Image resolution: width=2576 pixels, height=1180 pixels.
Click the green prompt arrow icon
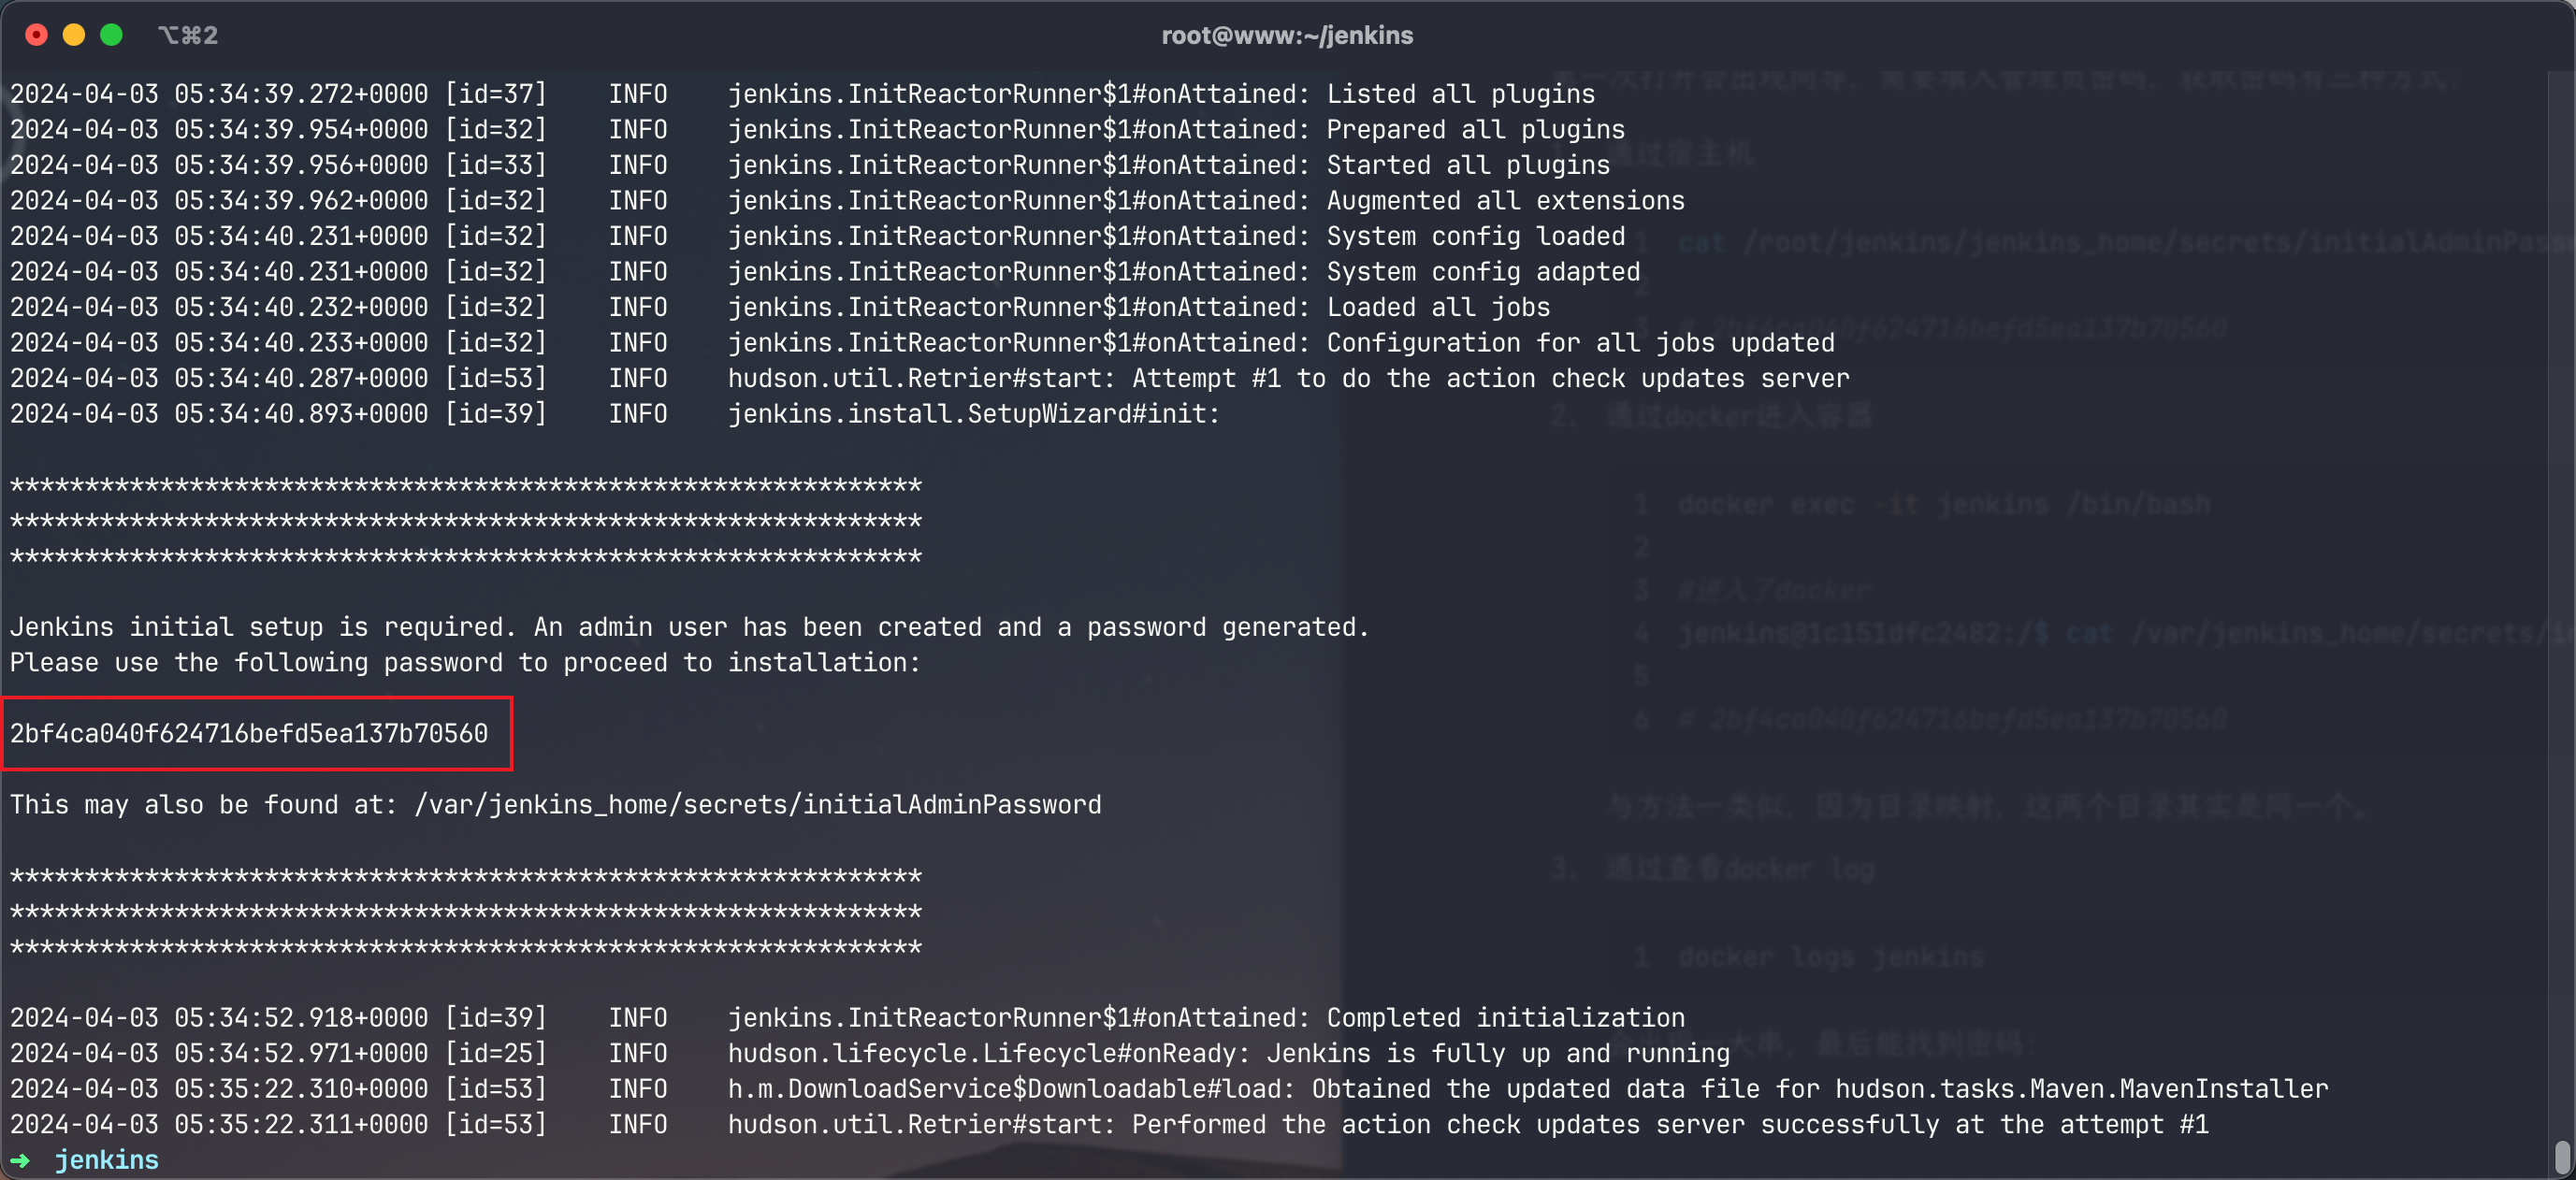tap(20, 1160)
